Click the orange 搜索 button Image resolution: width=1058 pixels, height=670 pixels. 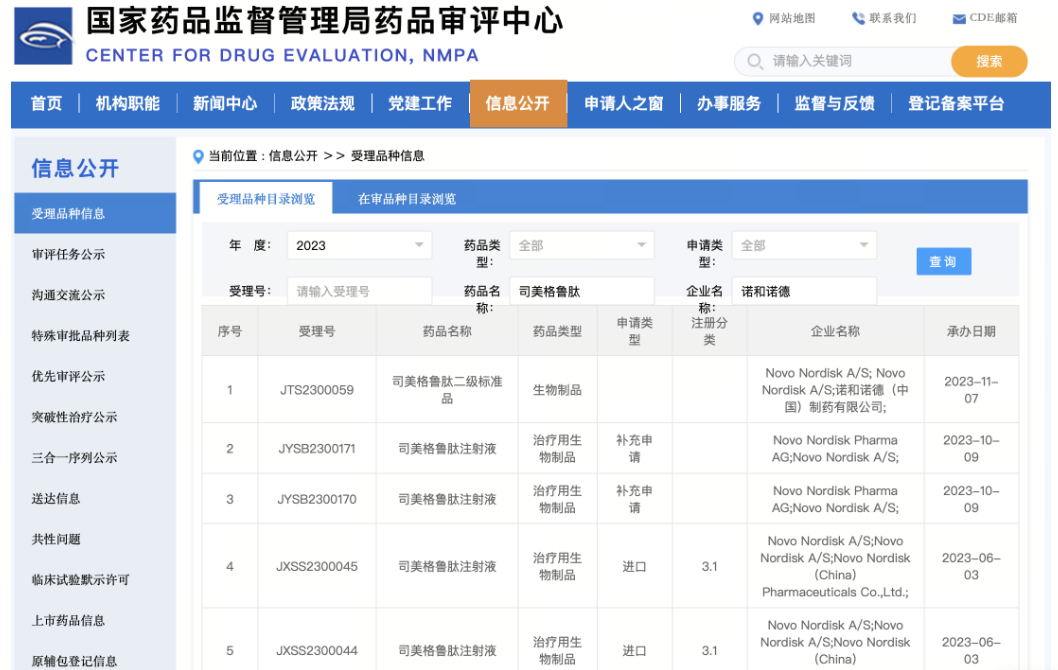tap(989, 61)
